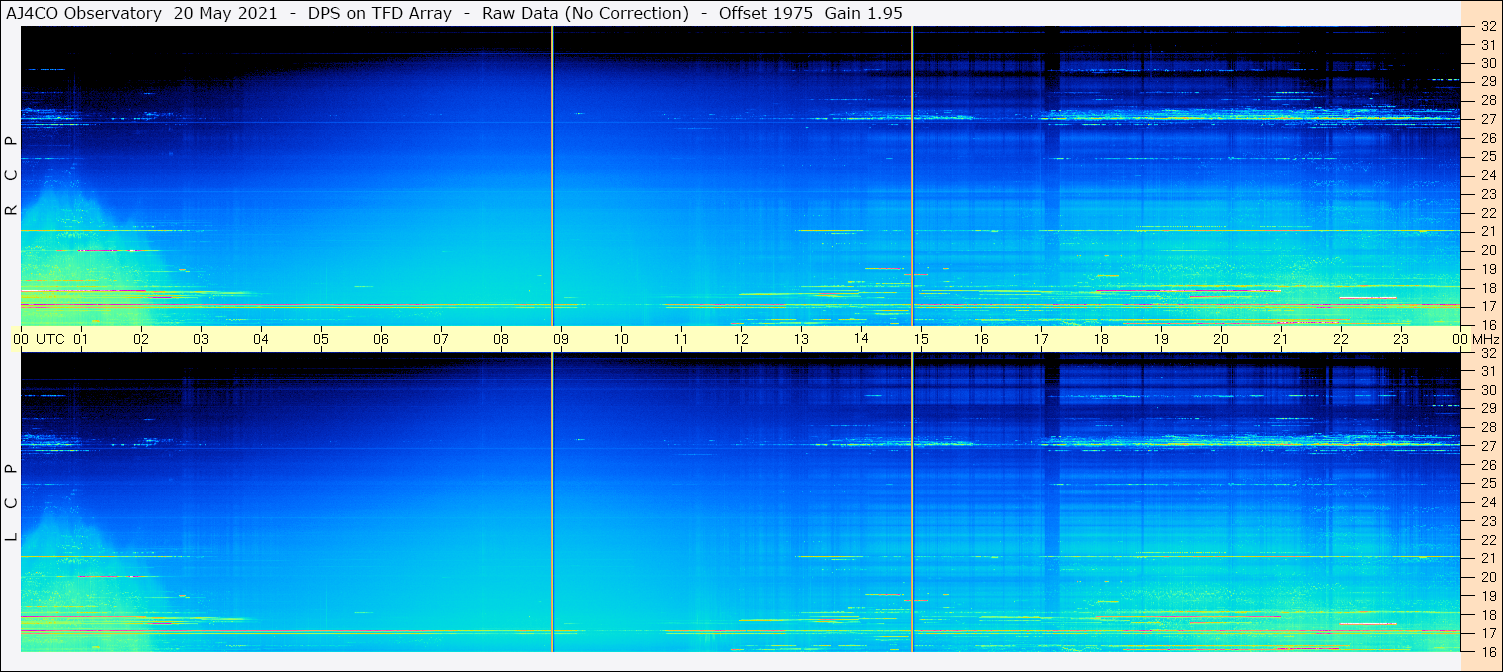Viewport: 1503px width, 672px height.
Task: Click the 32 MHz label of the LCP panel
Action: point(1487,353)
